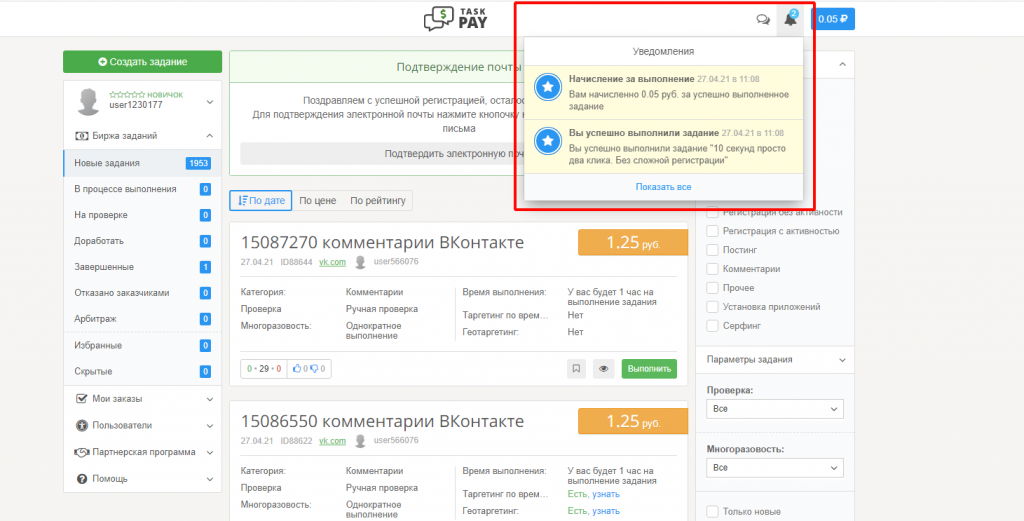Click user566076 in task 15087270
Image resolution: width=1024 pixels, height=521 pixels.
click(396, 262)
